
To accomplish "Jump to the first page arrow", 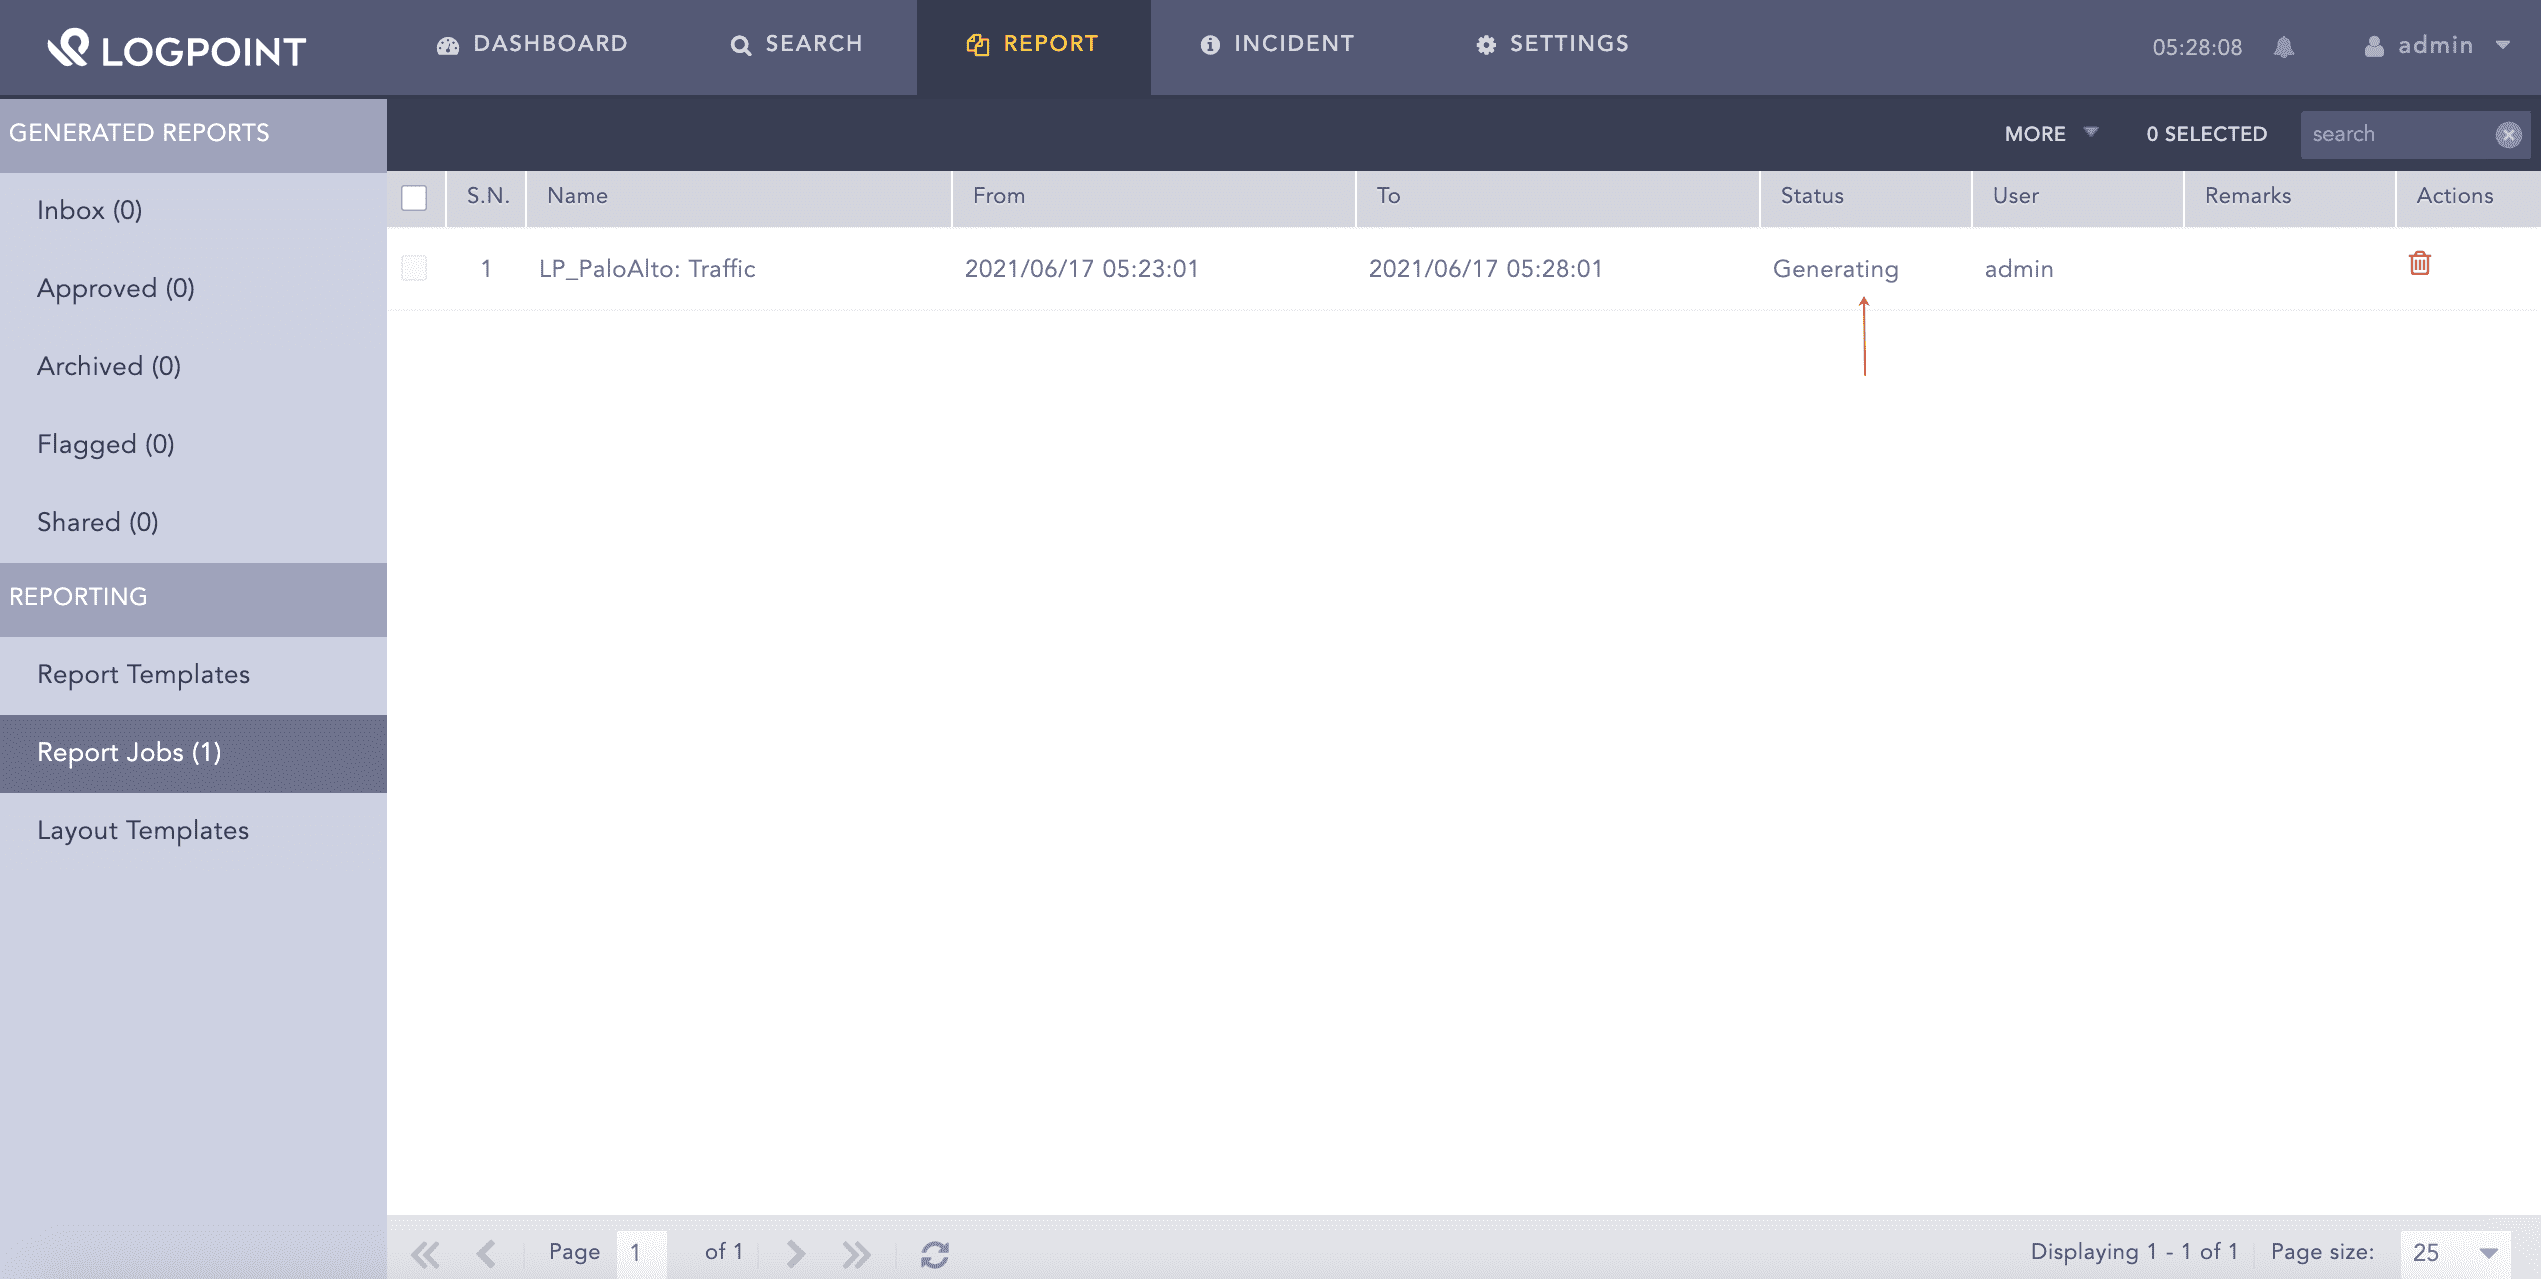I will pyautogui.click(x=425, y=1253).
